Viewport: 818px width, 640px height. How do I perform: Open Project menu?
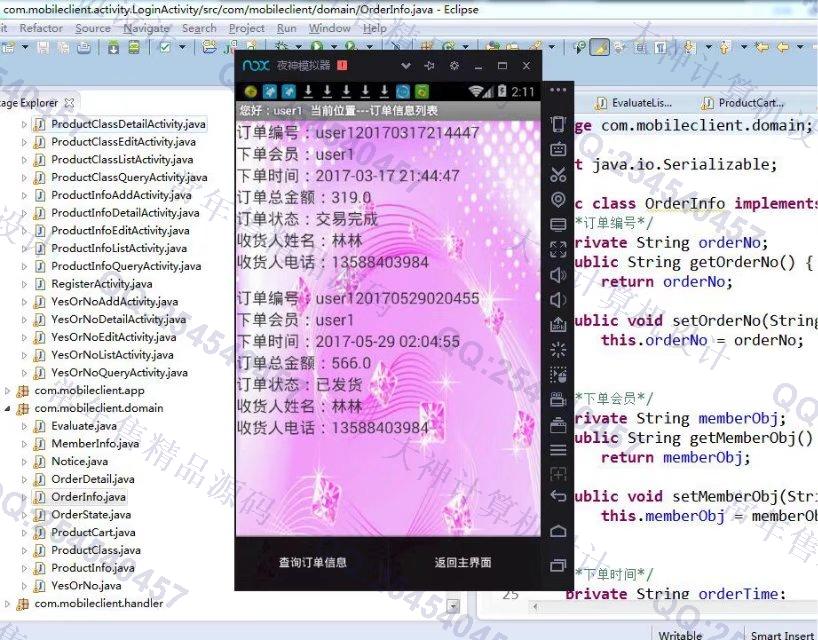click(x=247, y=28)
